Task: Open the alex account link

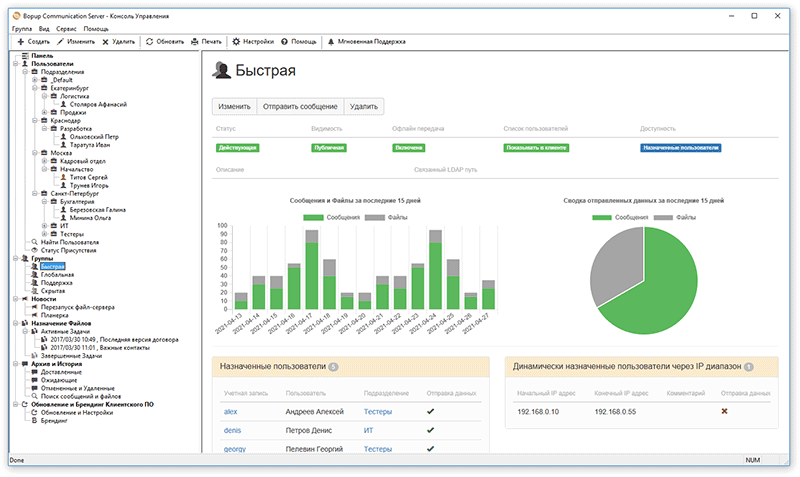Action: click(230, 410)
